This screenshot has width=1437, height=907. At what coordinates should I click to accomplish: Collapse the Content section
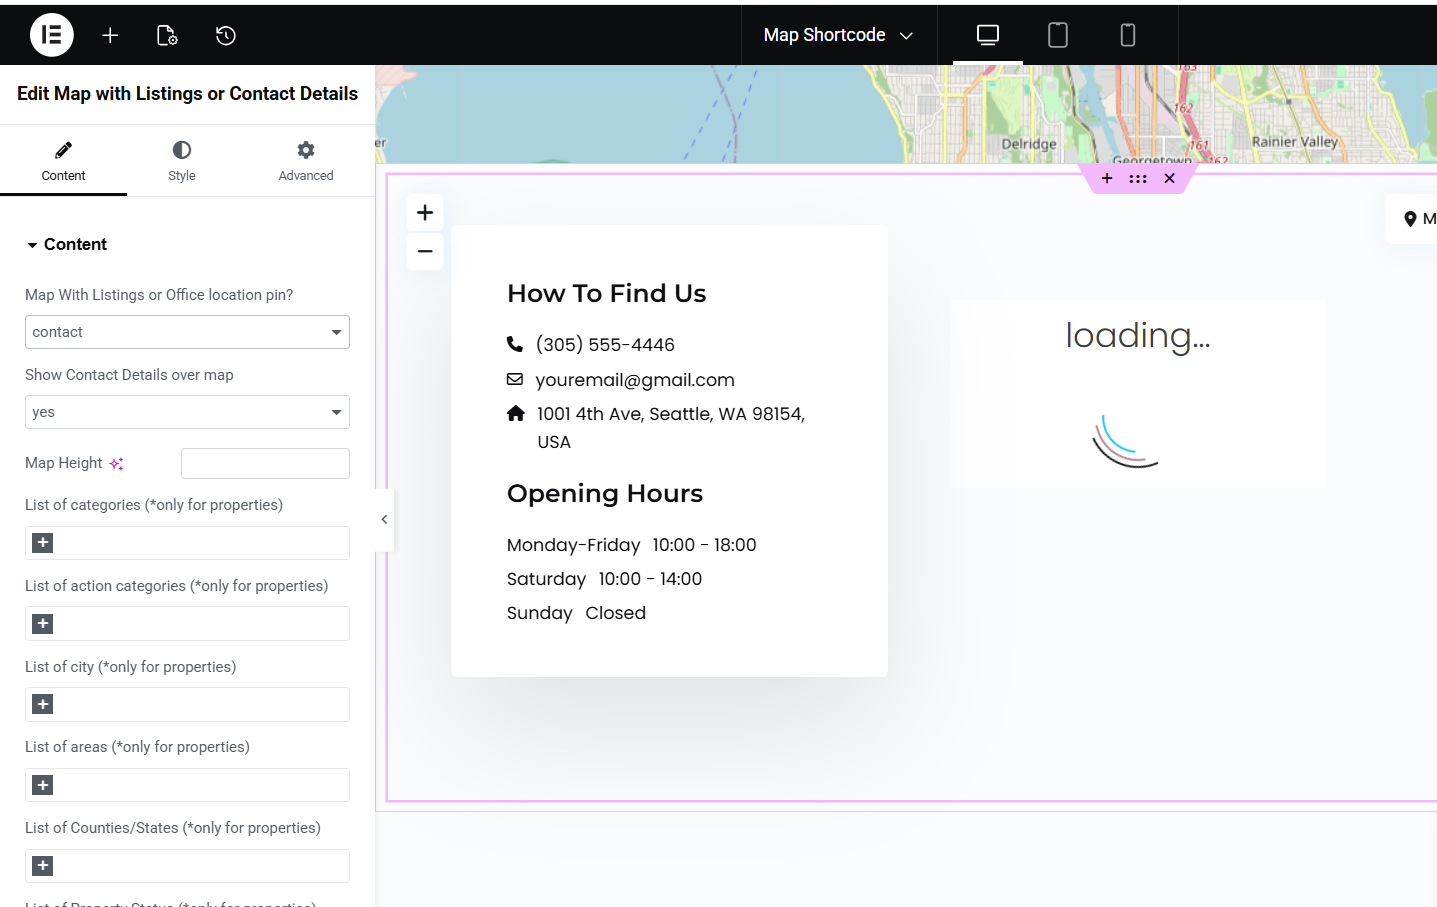pyautogui.click(x=67, y=244)
